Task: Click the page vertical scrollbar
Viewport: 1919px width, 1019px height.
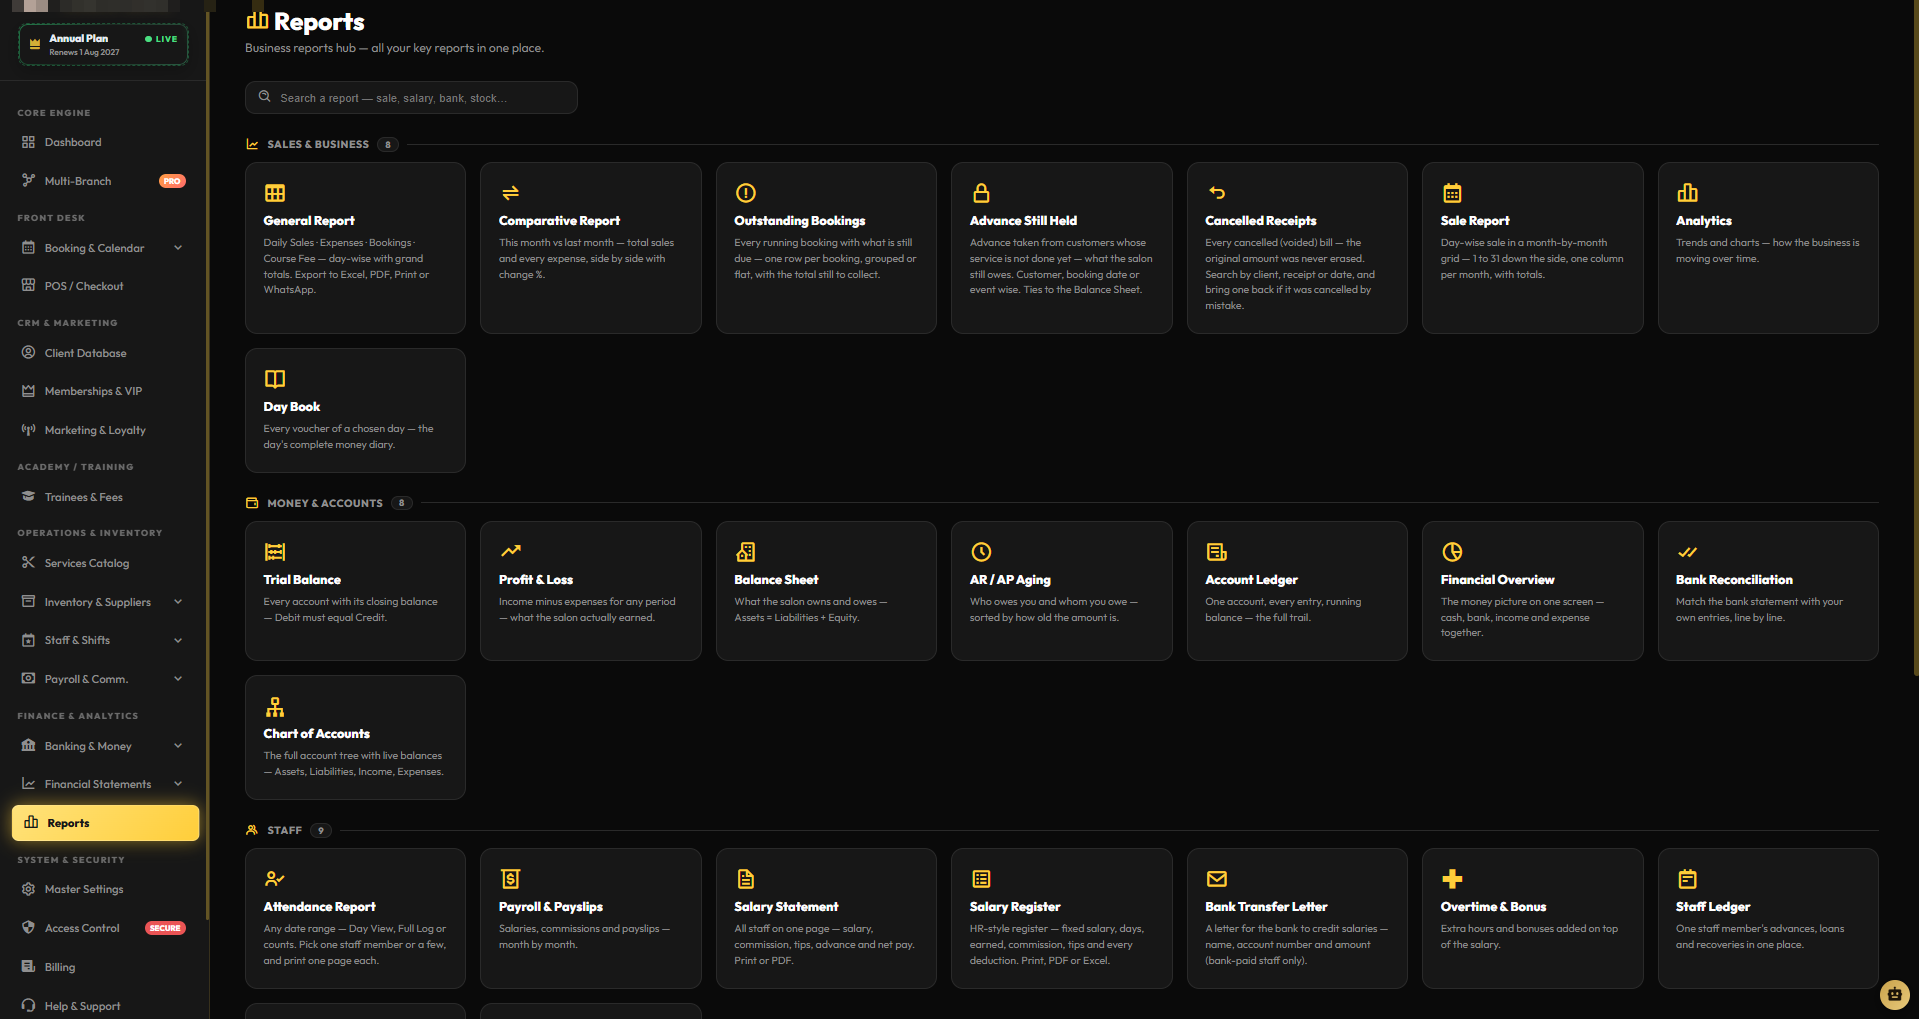Action: click(x=1915, y=340)
